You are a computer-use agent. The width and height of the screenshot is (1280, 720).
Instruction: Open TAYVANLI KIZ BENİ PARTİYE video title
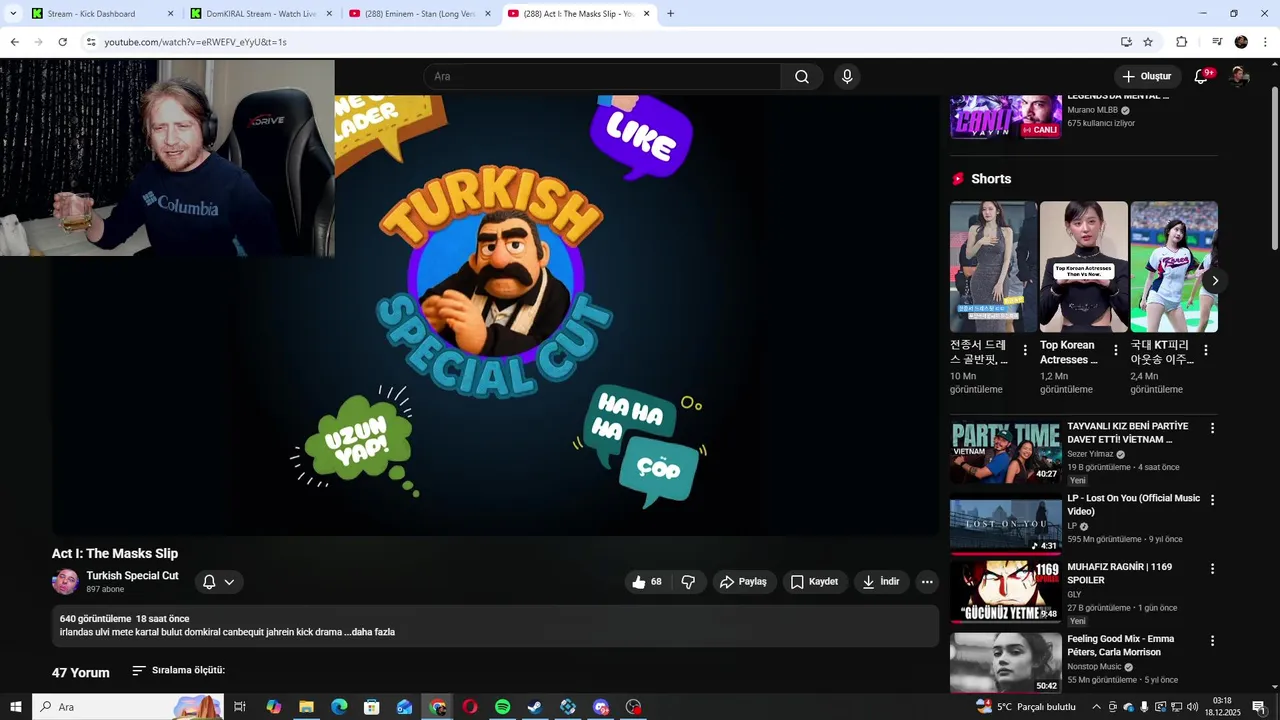point(1127,433)
